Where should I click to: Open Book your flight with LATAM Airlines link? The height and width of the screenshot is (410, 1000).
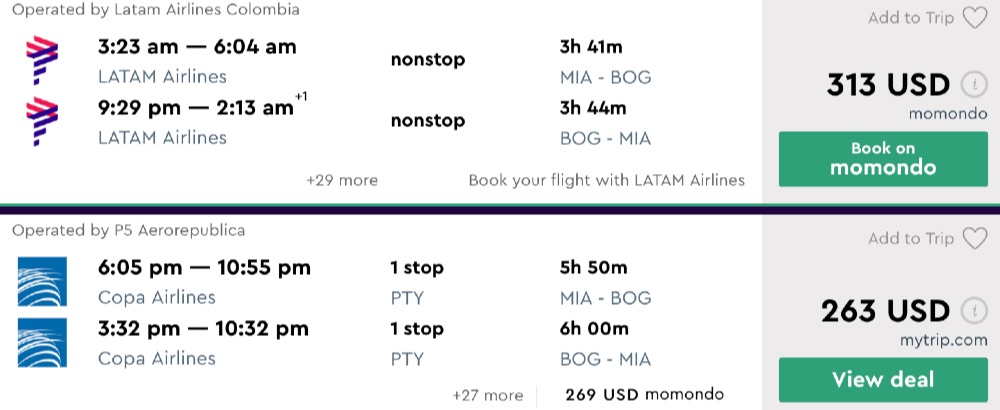(x=607, y=181)
